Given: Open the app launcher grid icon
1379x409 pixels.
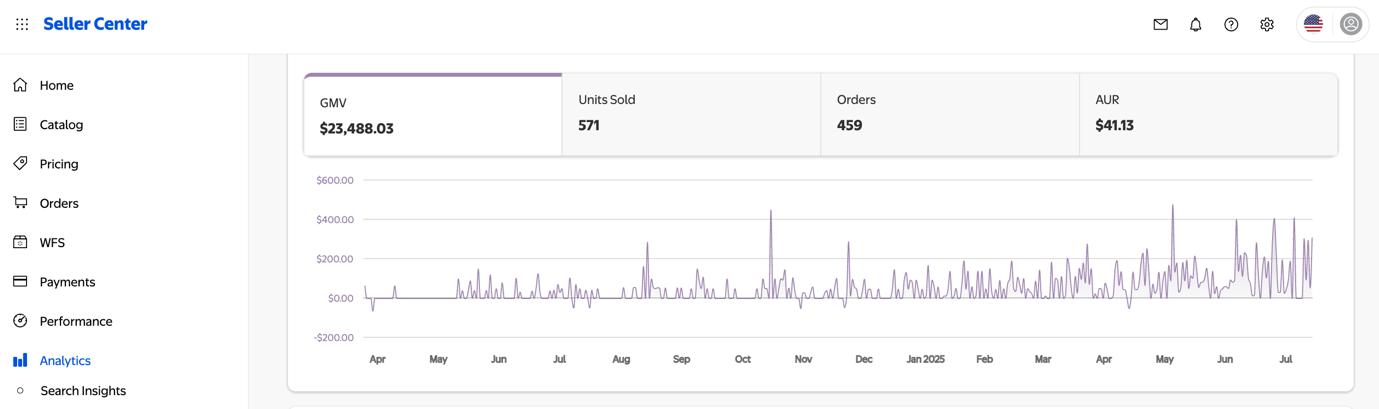Looking at the screenshot, I should [22, 24].
